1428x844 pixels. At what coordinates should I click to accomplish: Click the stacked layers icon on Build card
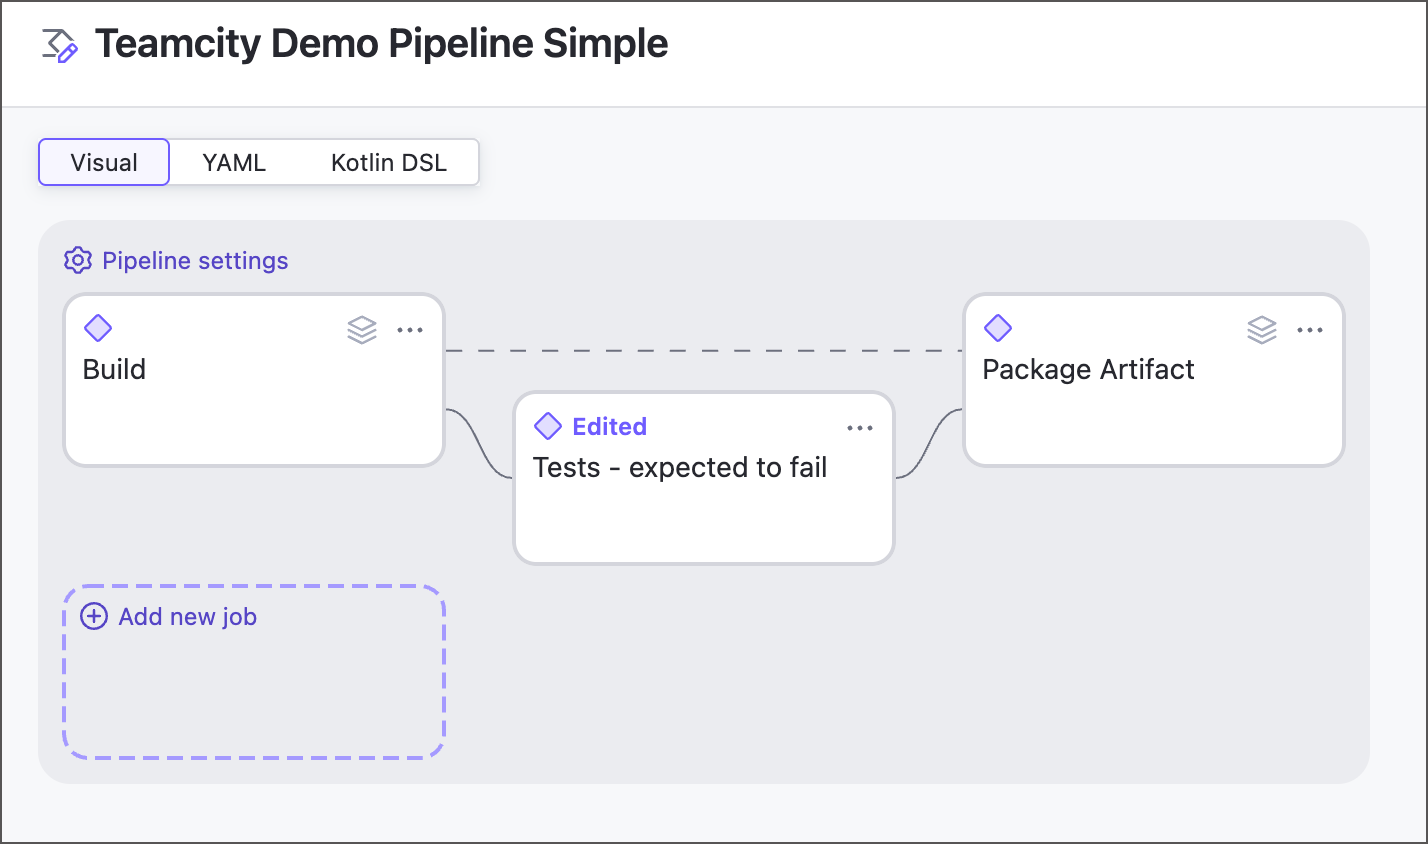362,329
